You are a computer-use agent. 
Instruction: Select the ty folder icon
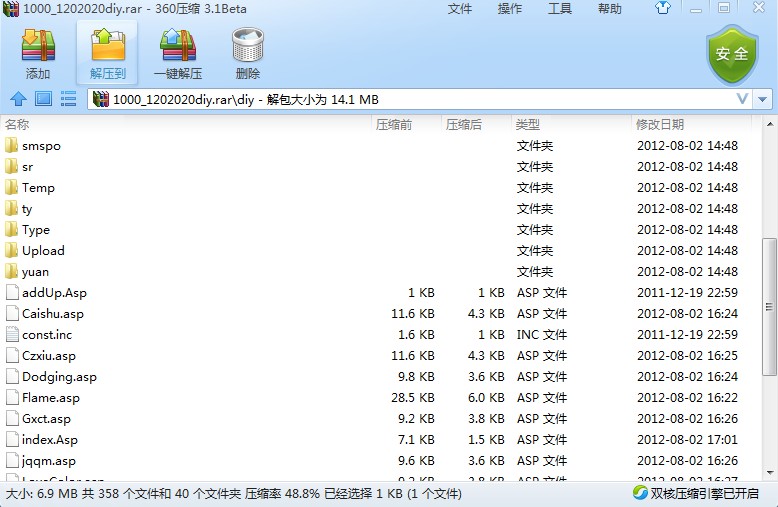click(x=12, y=209)
